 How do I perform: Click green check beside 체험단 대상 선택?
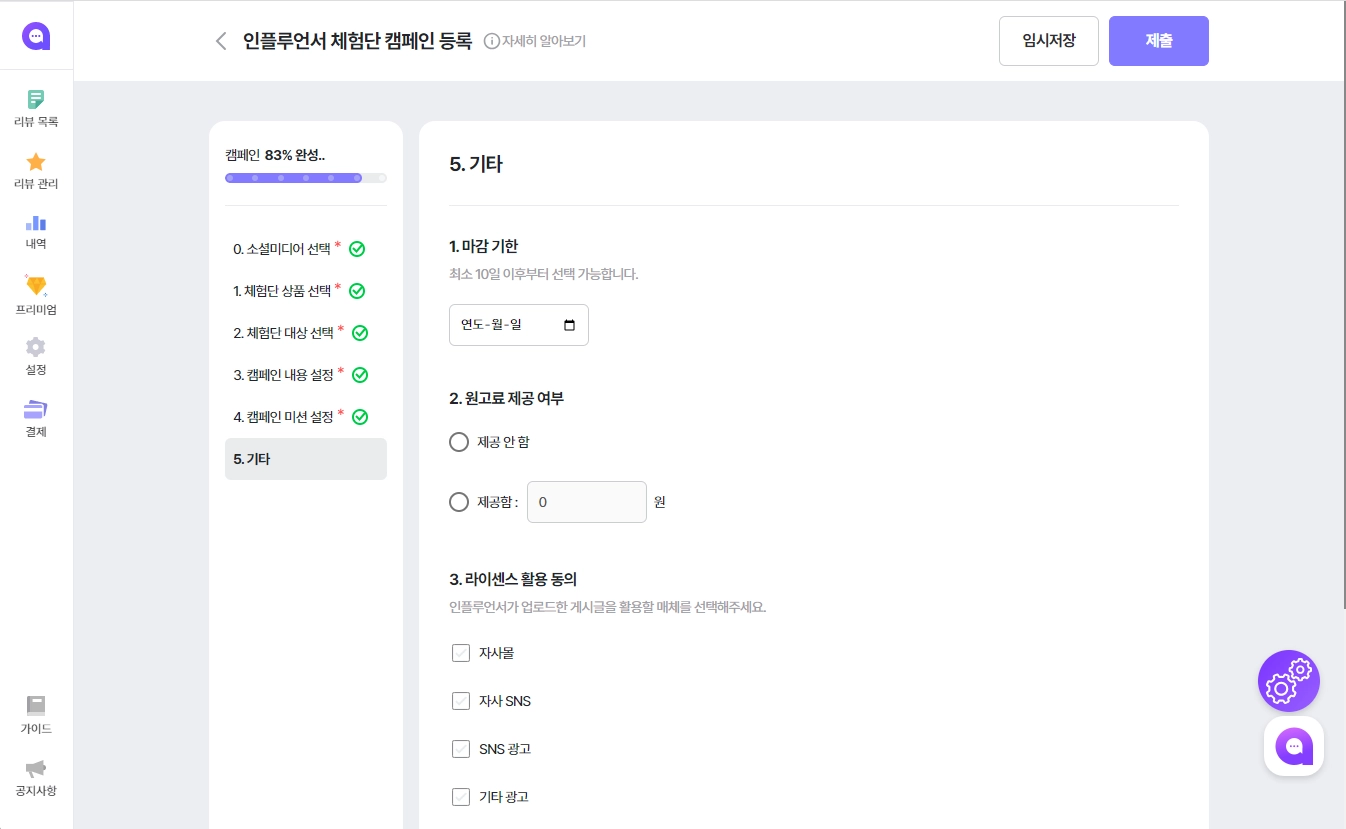coord(360,333)
